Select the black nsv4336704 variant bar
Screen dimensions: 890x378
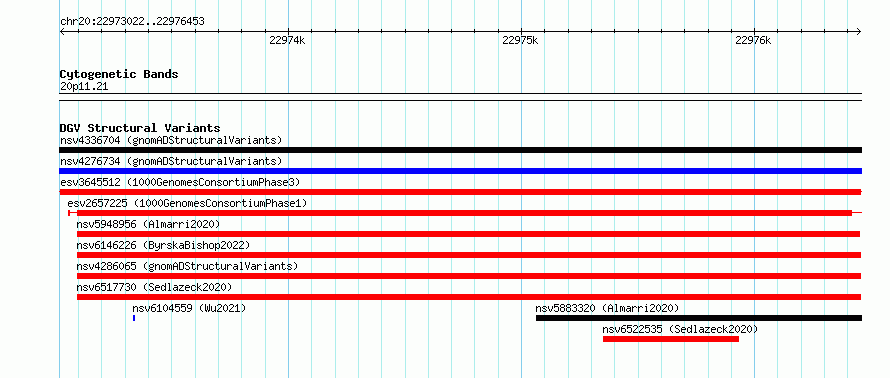pos(460,150)
